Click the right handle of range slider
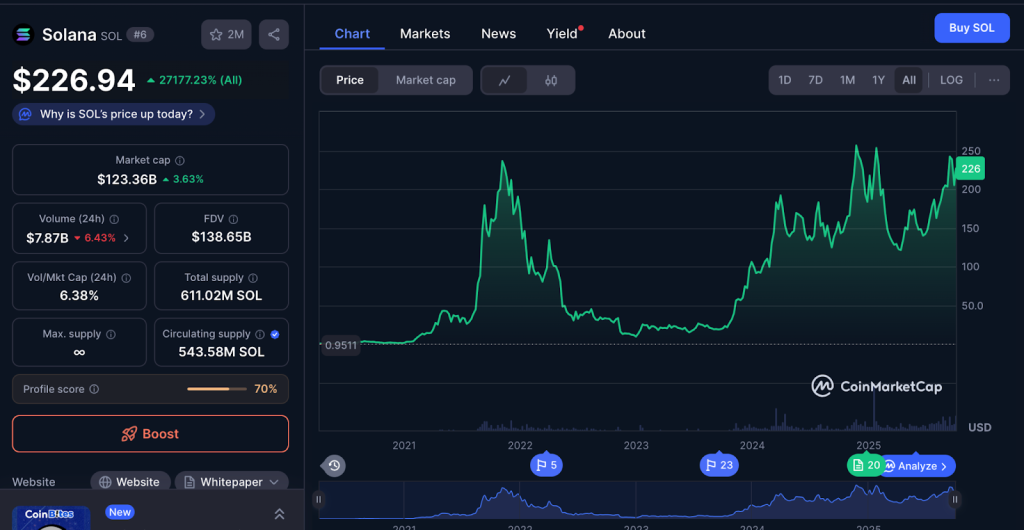 coord(955,499)
